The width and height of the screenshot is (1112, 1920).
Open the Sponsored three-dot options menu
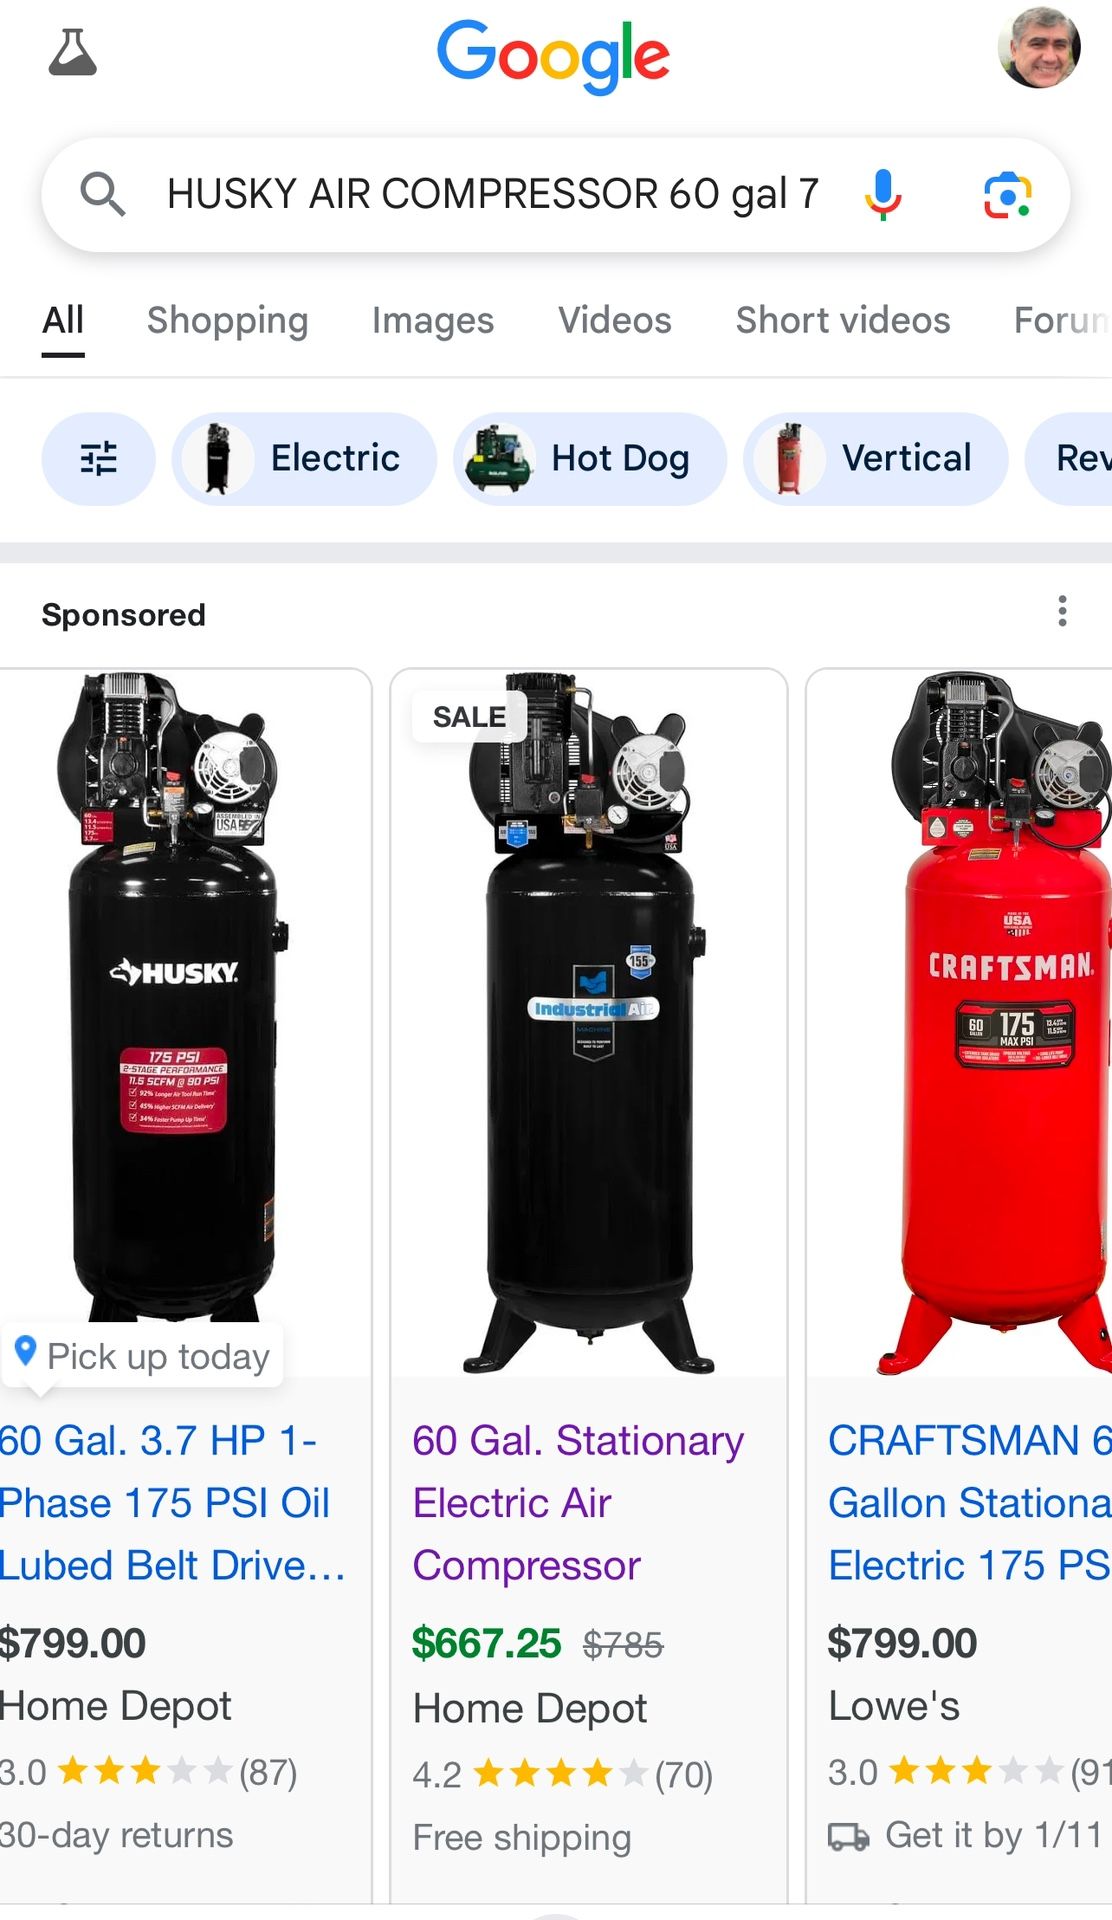[1062, 611]
